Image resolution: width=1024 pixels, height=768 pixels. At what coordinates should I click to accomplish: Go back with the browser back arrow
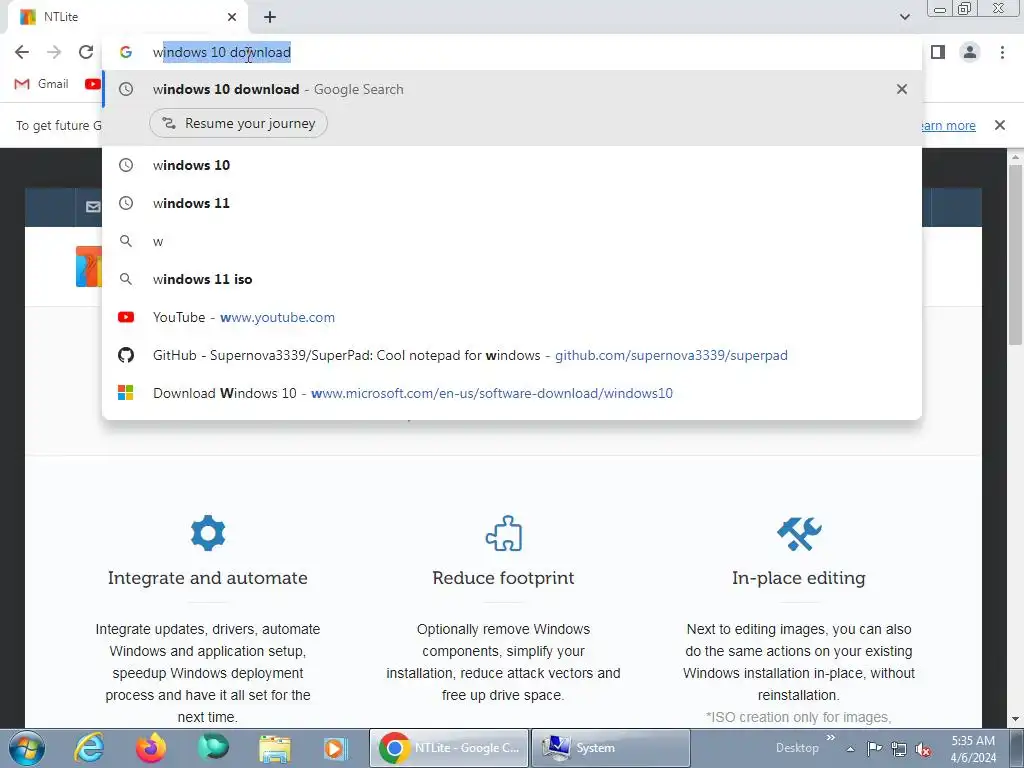[22, 52]
